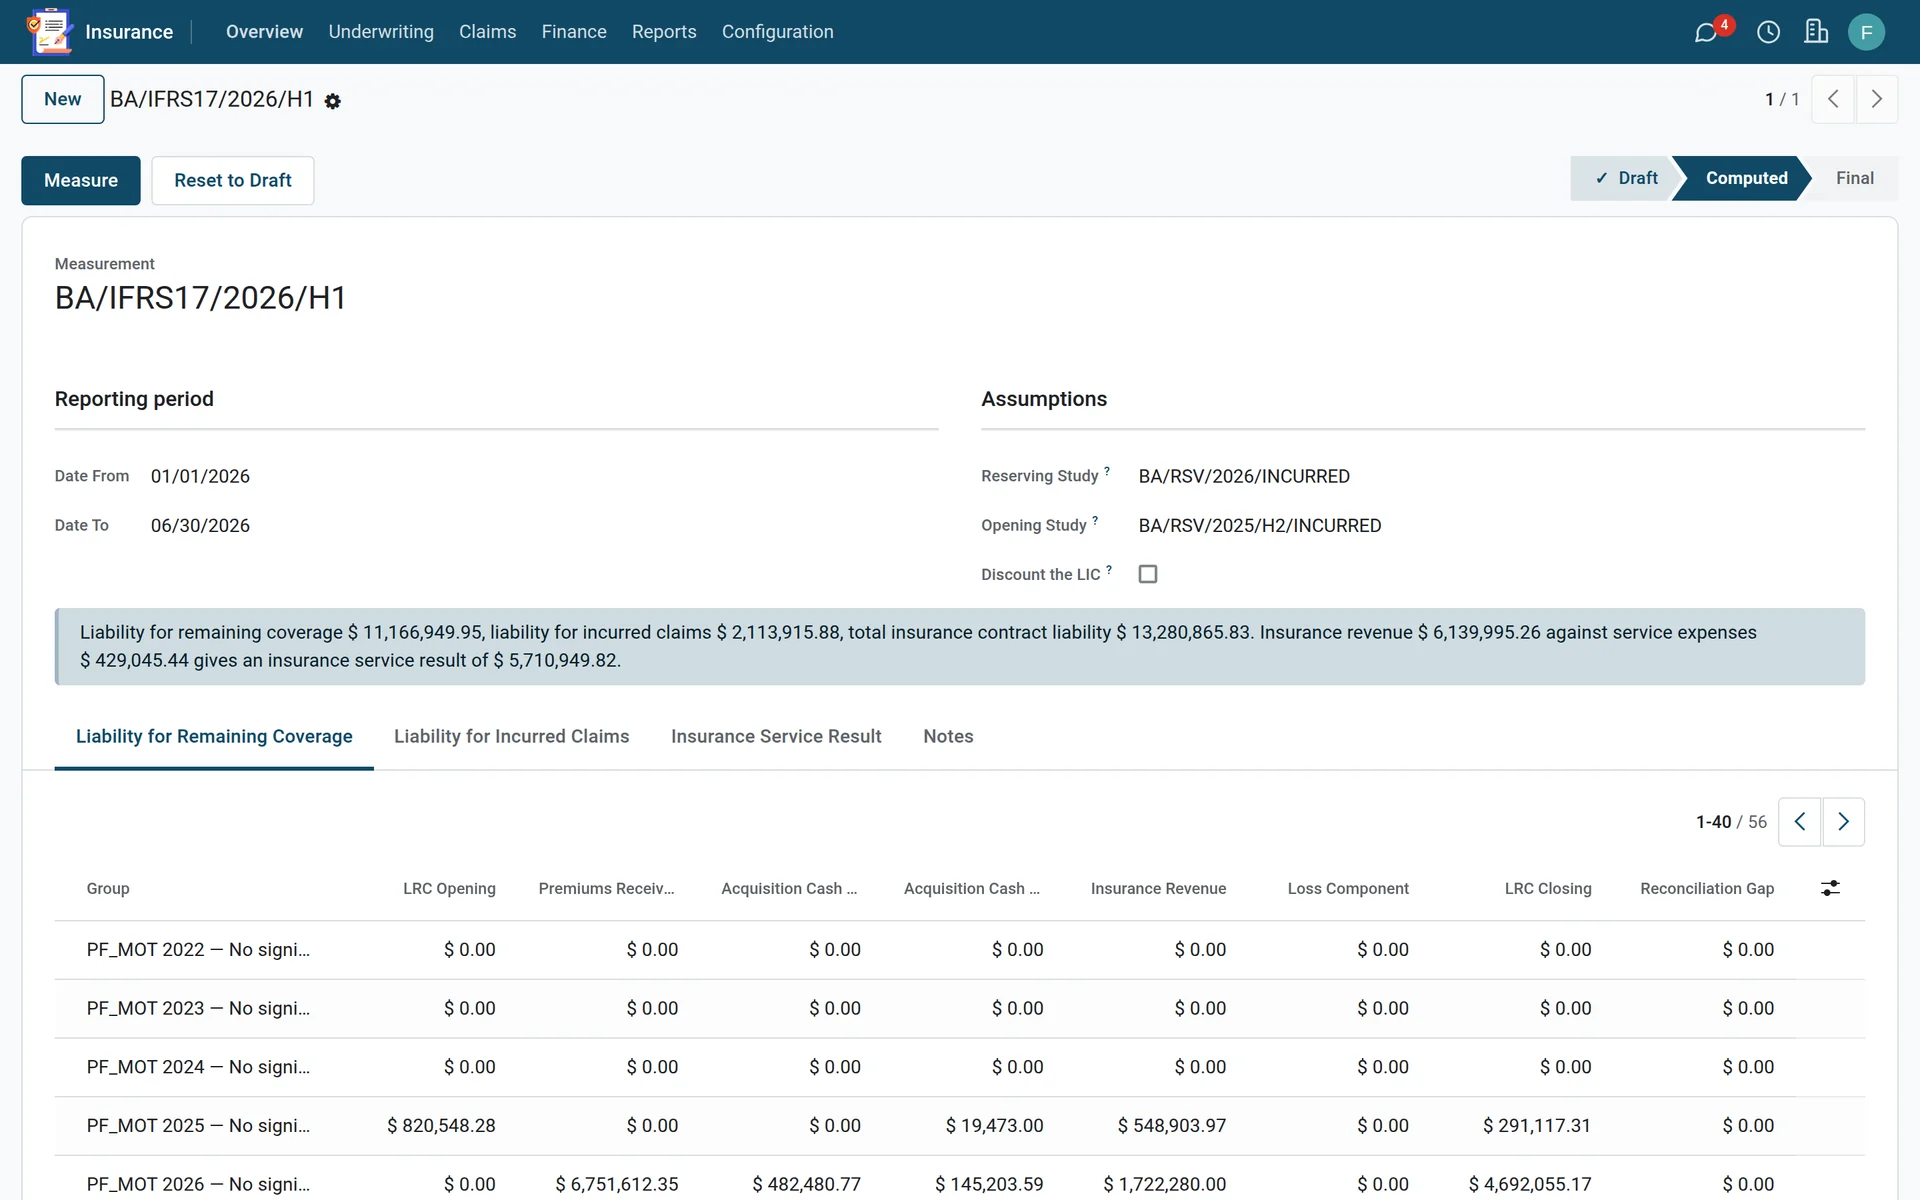Click Reset to Draft button

tap(233, 181)
